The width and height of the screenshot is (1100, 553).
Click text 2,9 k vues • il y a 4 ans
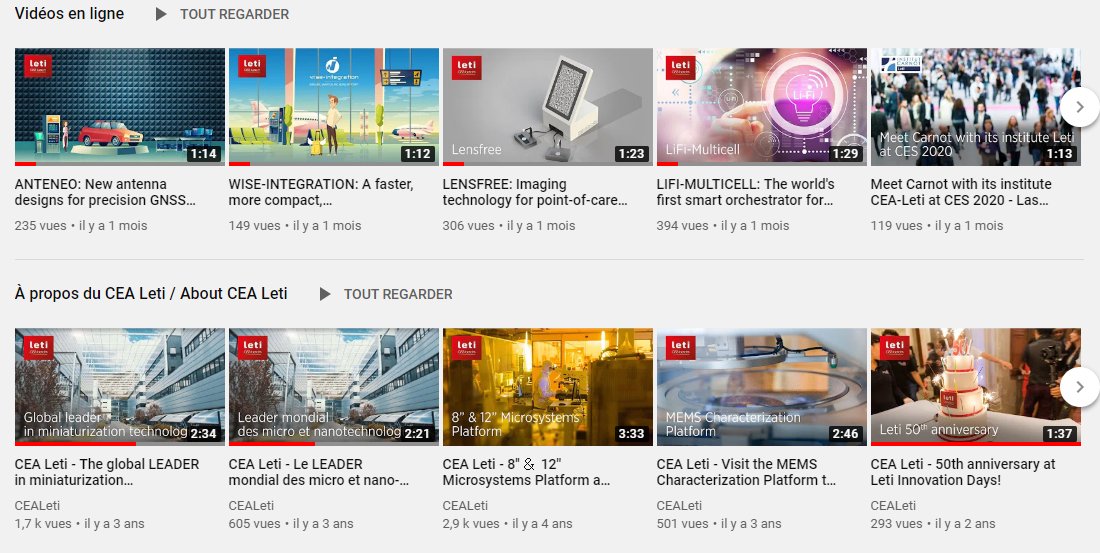pyautogui.click(x=507, y=524)
